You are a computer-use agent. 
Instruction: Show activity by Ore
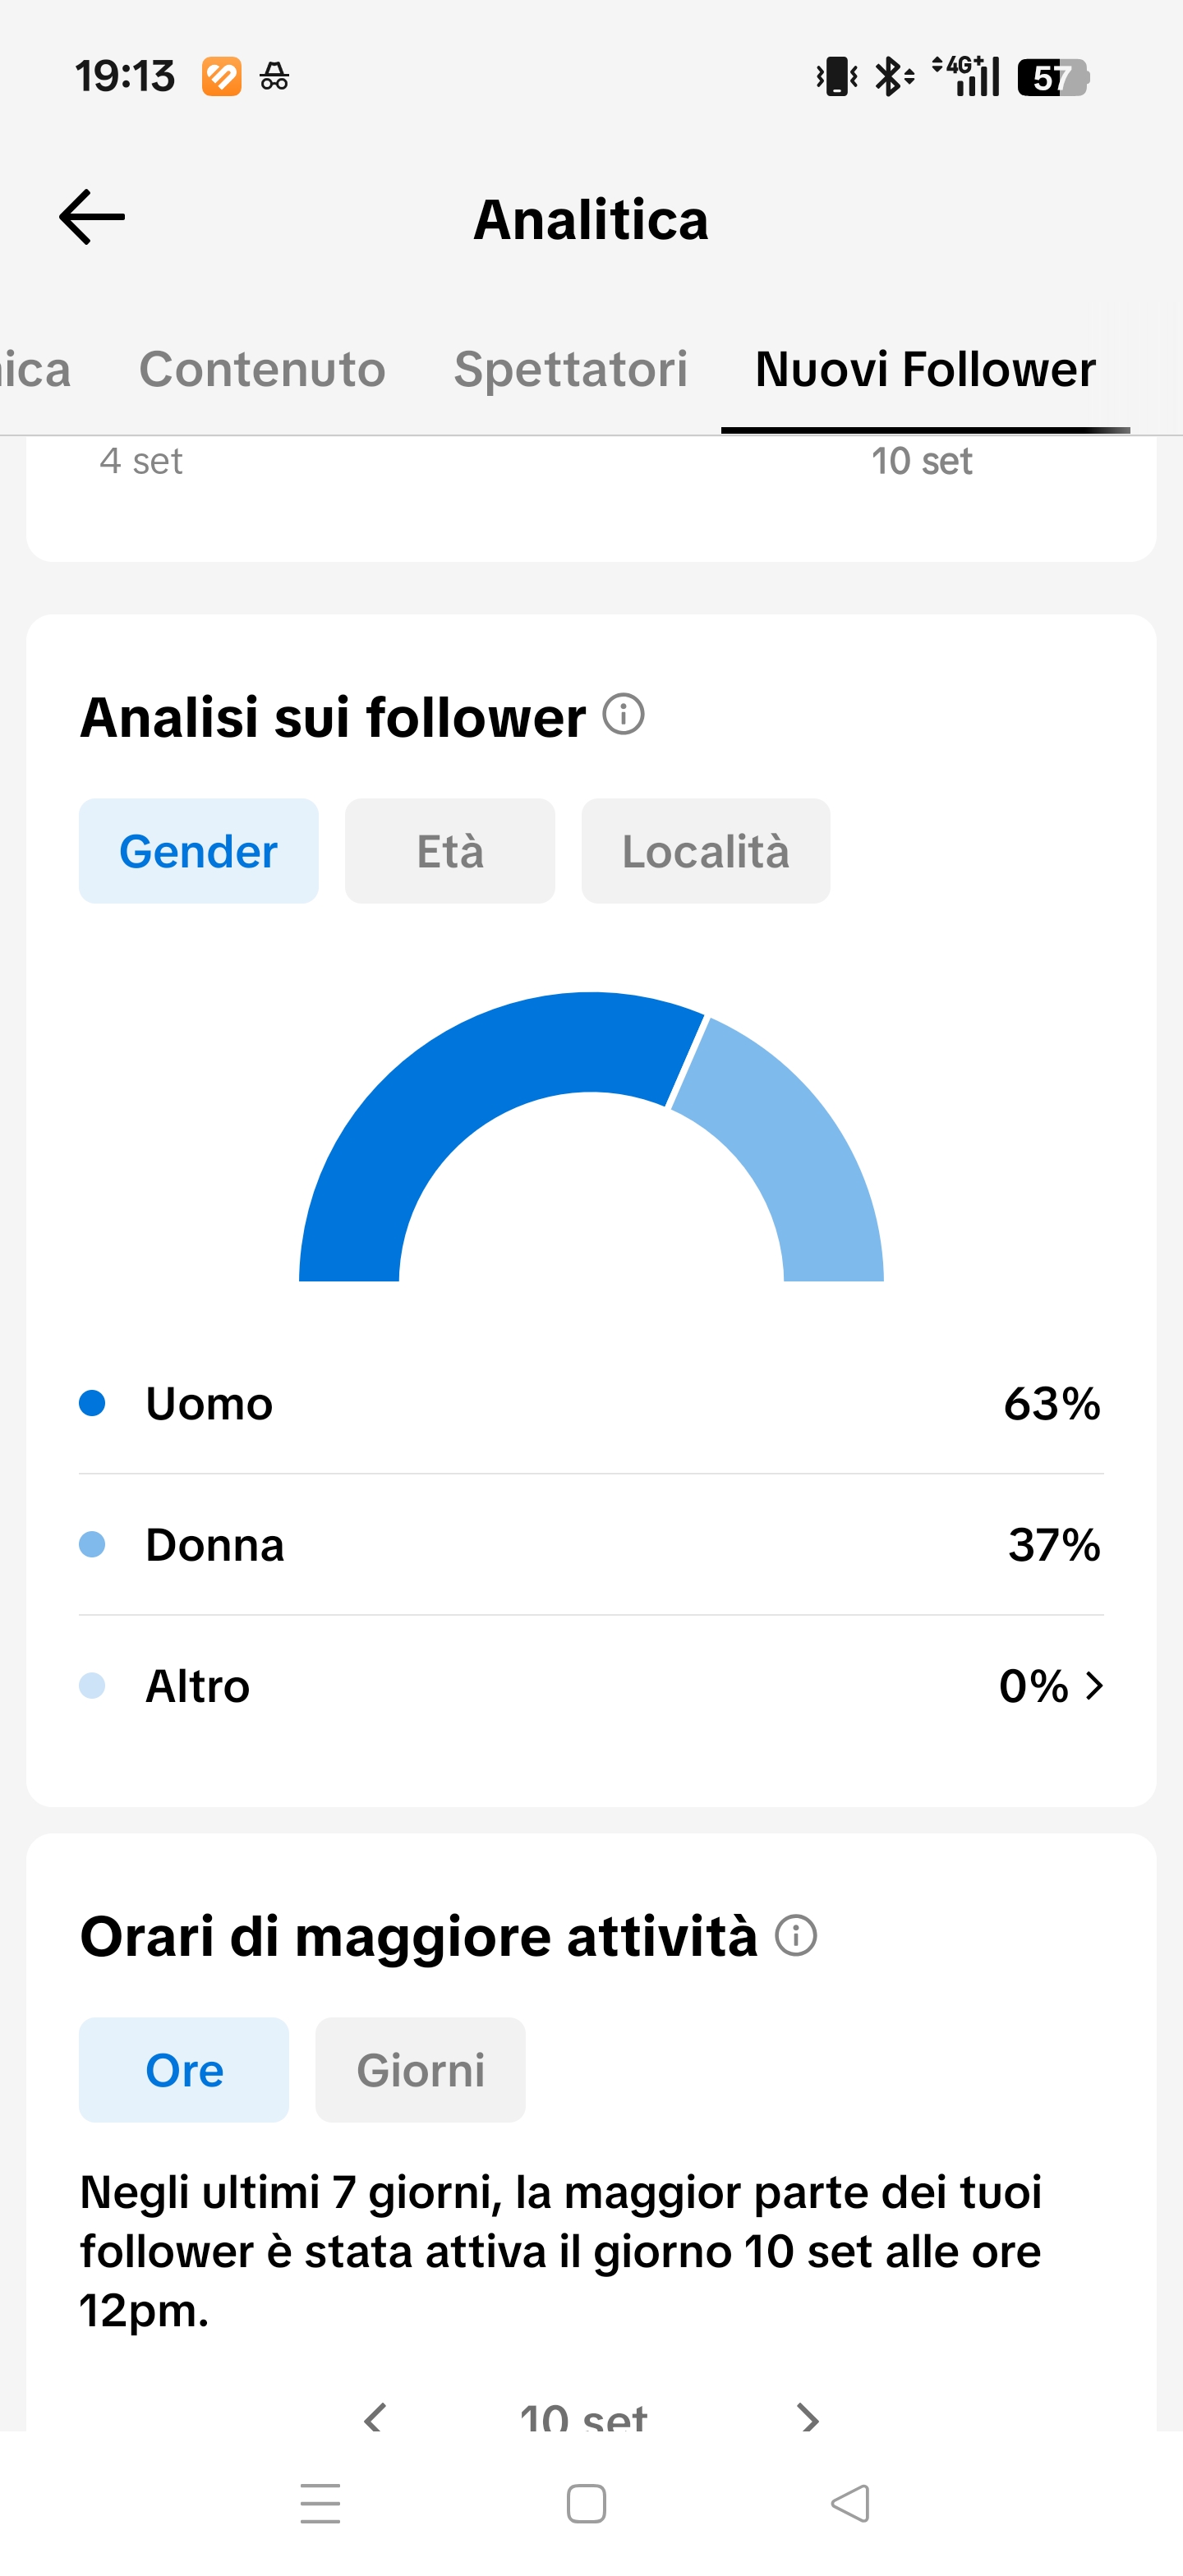click(x=184, y=2069)
